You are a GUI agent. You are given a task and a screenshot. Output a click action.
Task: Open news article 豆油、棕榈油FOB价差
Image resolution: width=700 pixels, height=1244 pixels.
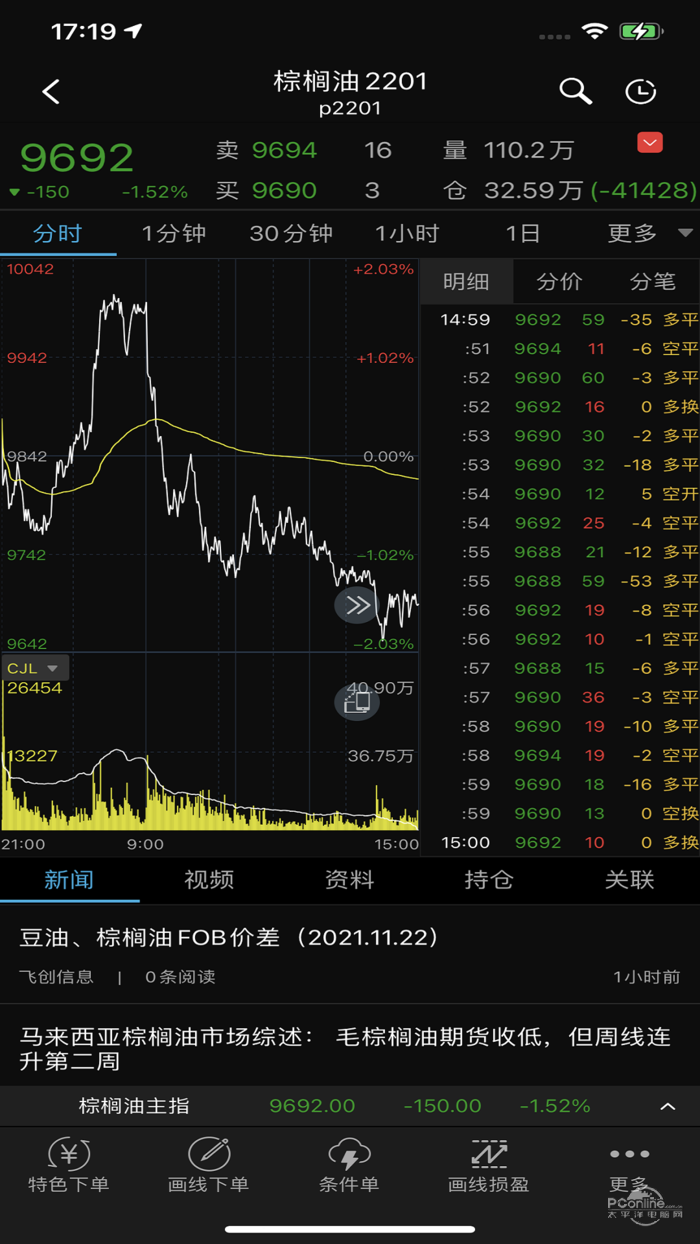tap(350, 953)
